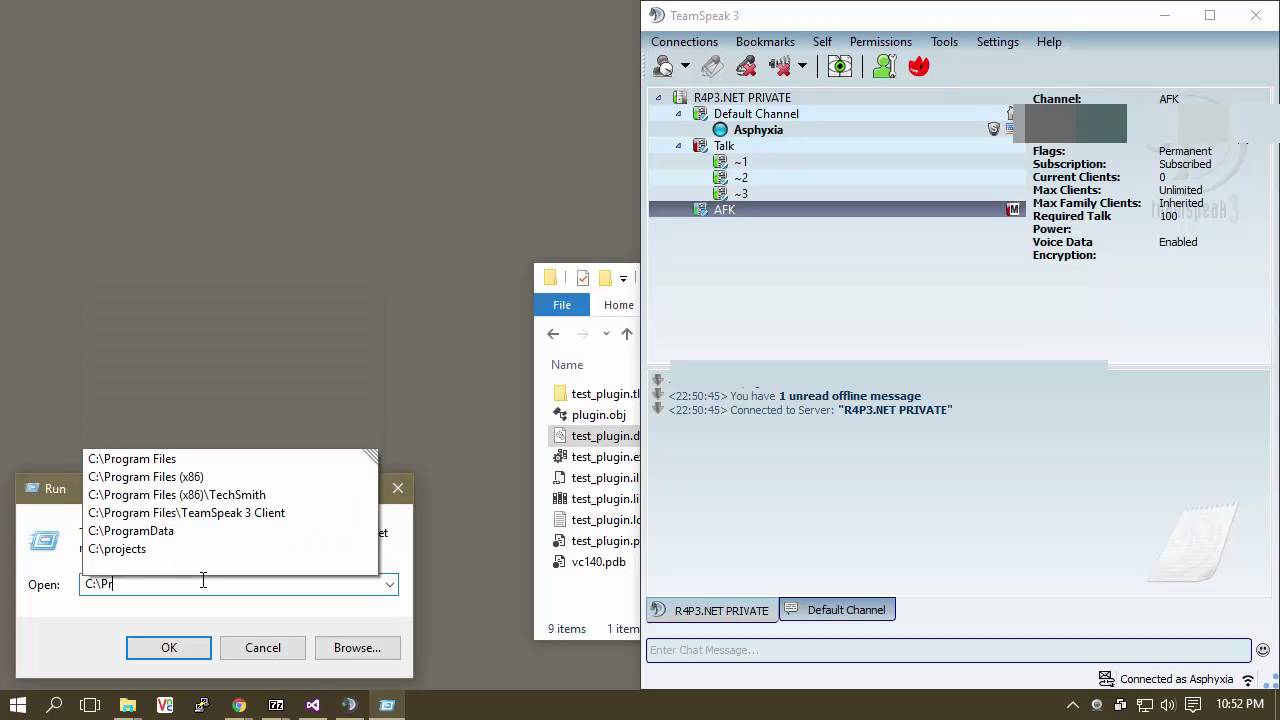
Task: Focus the Enter Chat Message field
Action: [948, 651]
